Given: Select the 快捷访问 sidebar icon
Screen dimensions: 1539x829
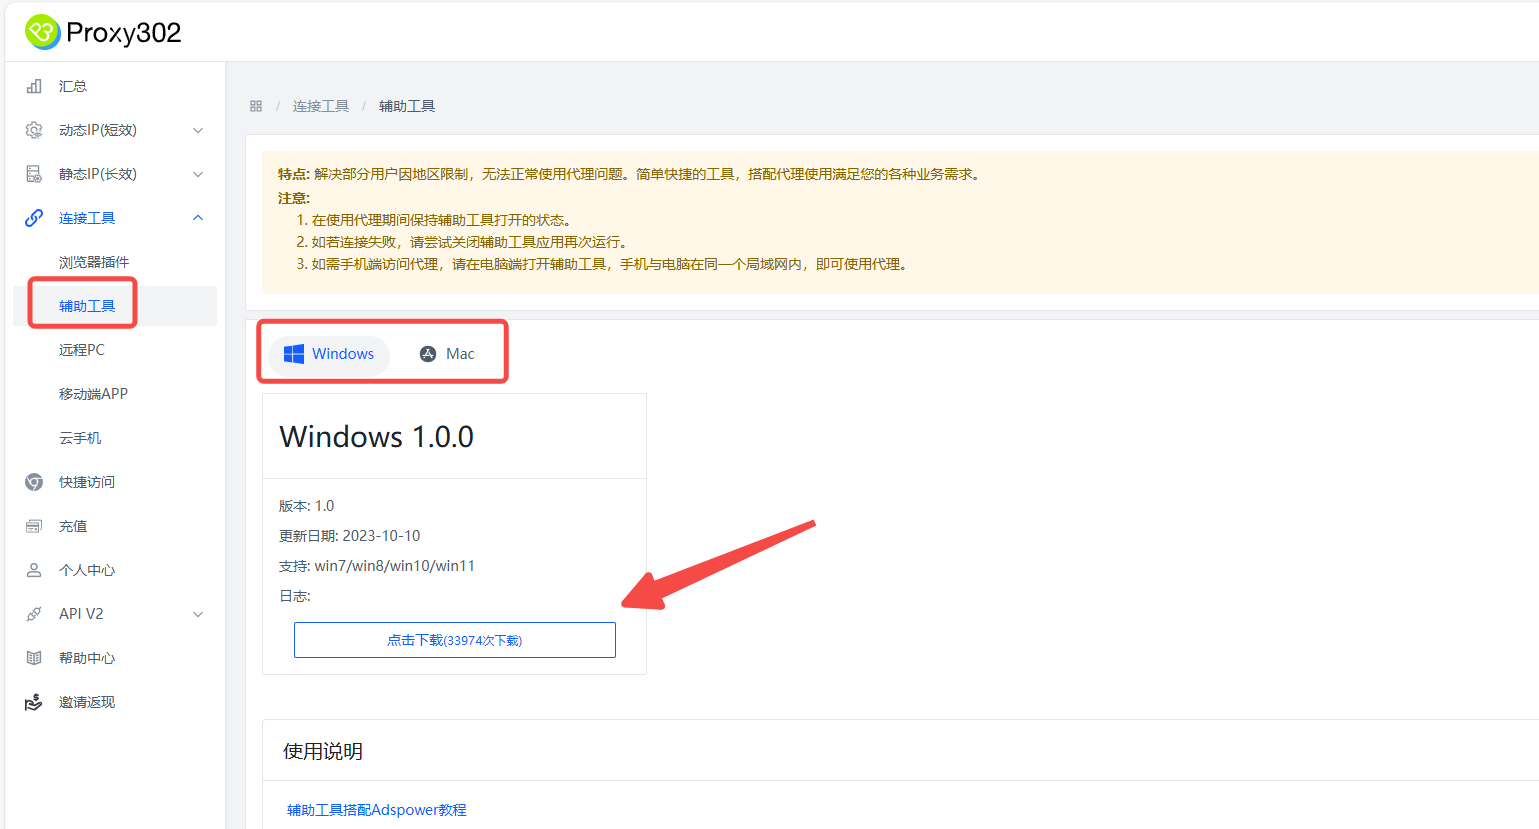Looking at the screenshot, I should 33,481.
